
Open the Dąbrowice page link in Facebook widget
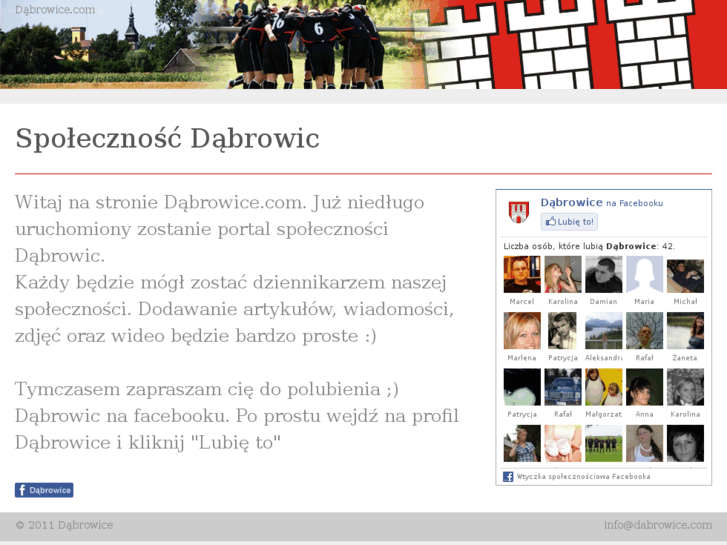(571, 202)
